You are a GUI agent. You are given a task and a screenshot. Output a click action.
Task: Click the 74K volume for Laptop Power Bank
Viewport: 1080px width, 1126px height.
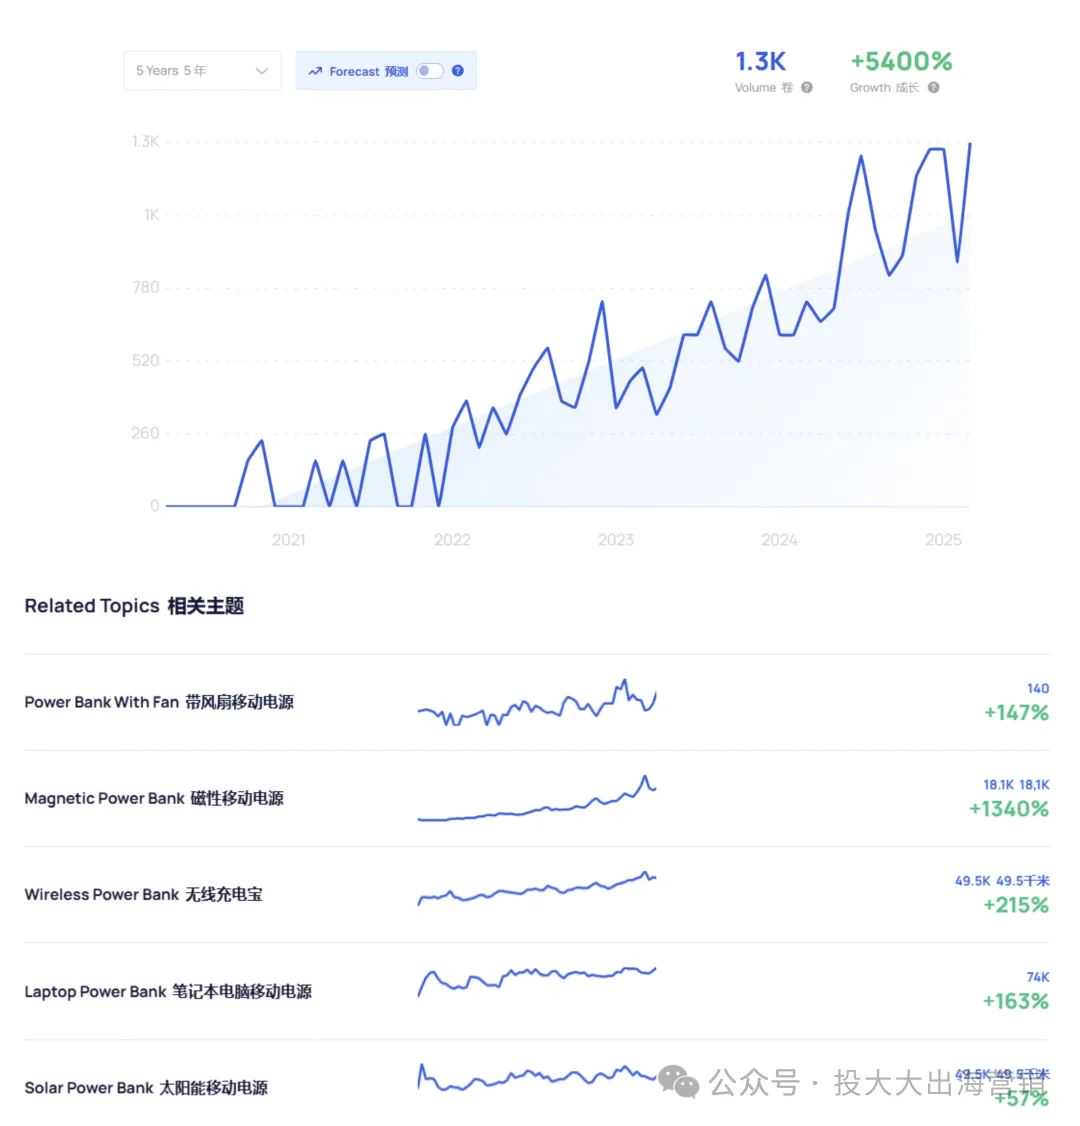pos(1038,977)
